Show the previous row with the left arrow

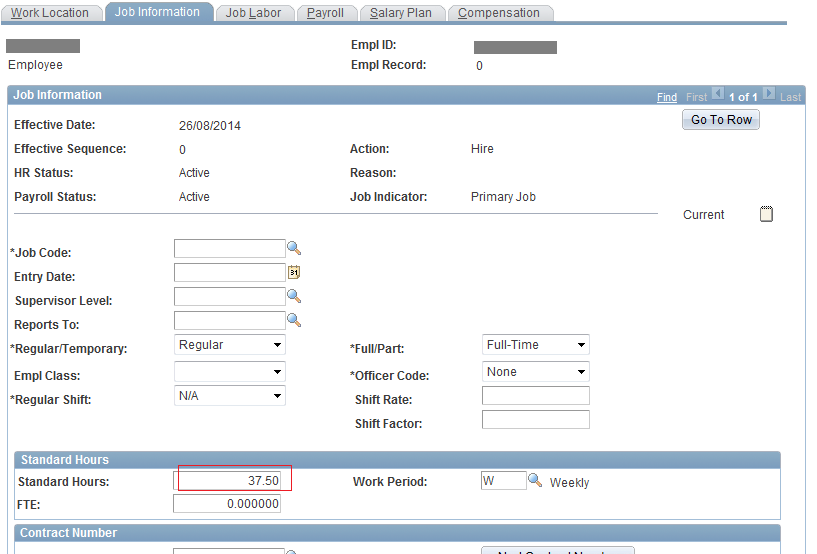click(718, 94)
